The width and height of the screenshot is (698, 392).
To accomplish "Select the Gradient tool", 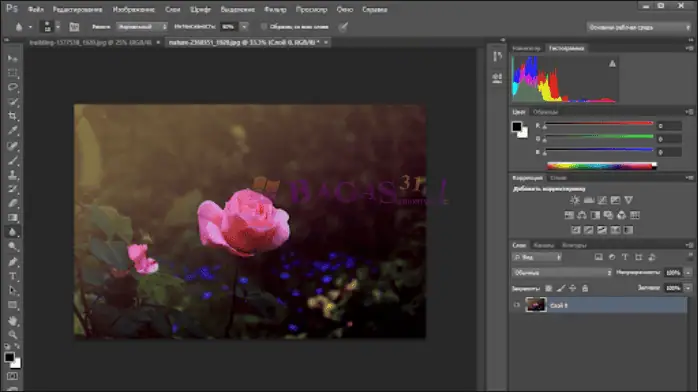I will click(12, 218).
